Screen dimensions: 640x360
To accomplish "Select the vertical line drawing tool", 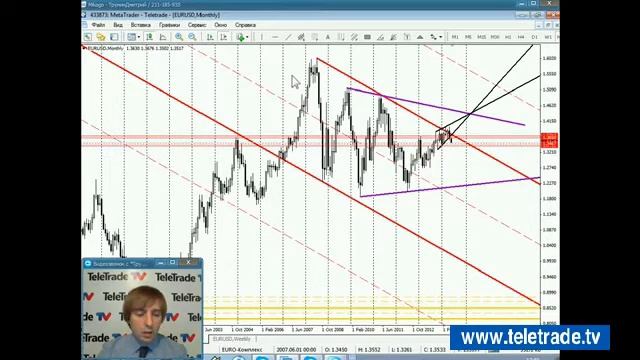I will pos(262,37).
